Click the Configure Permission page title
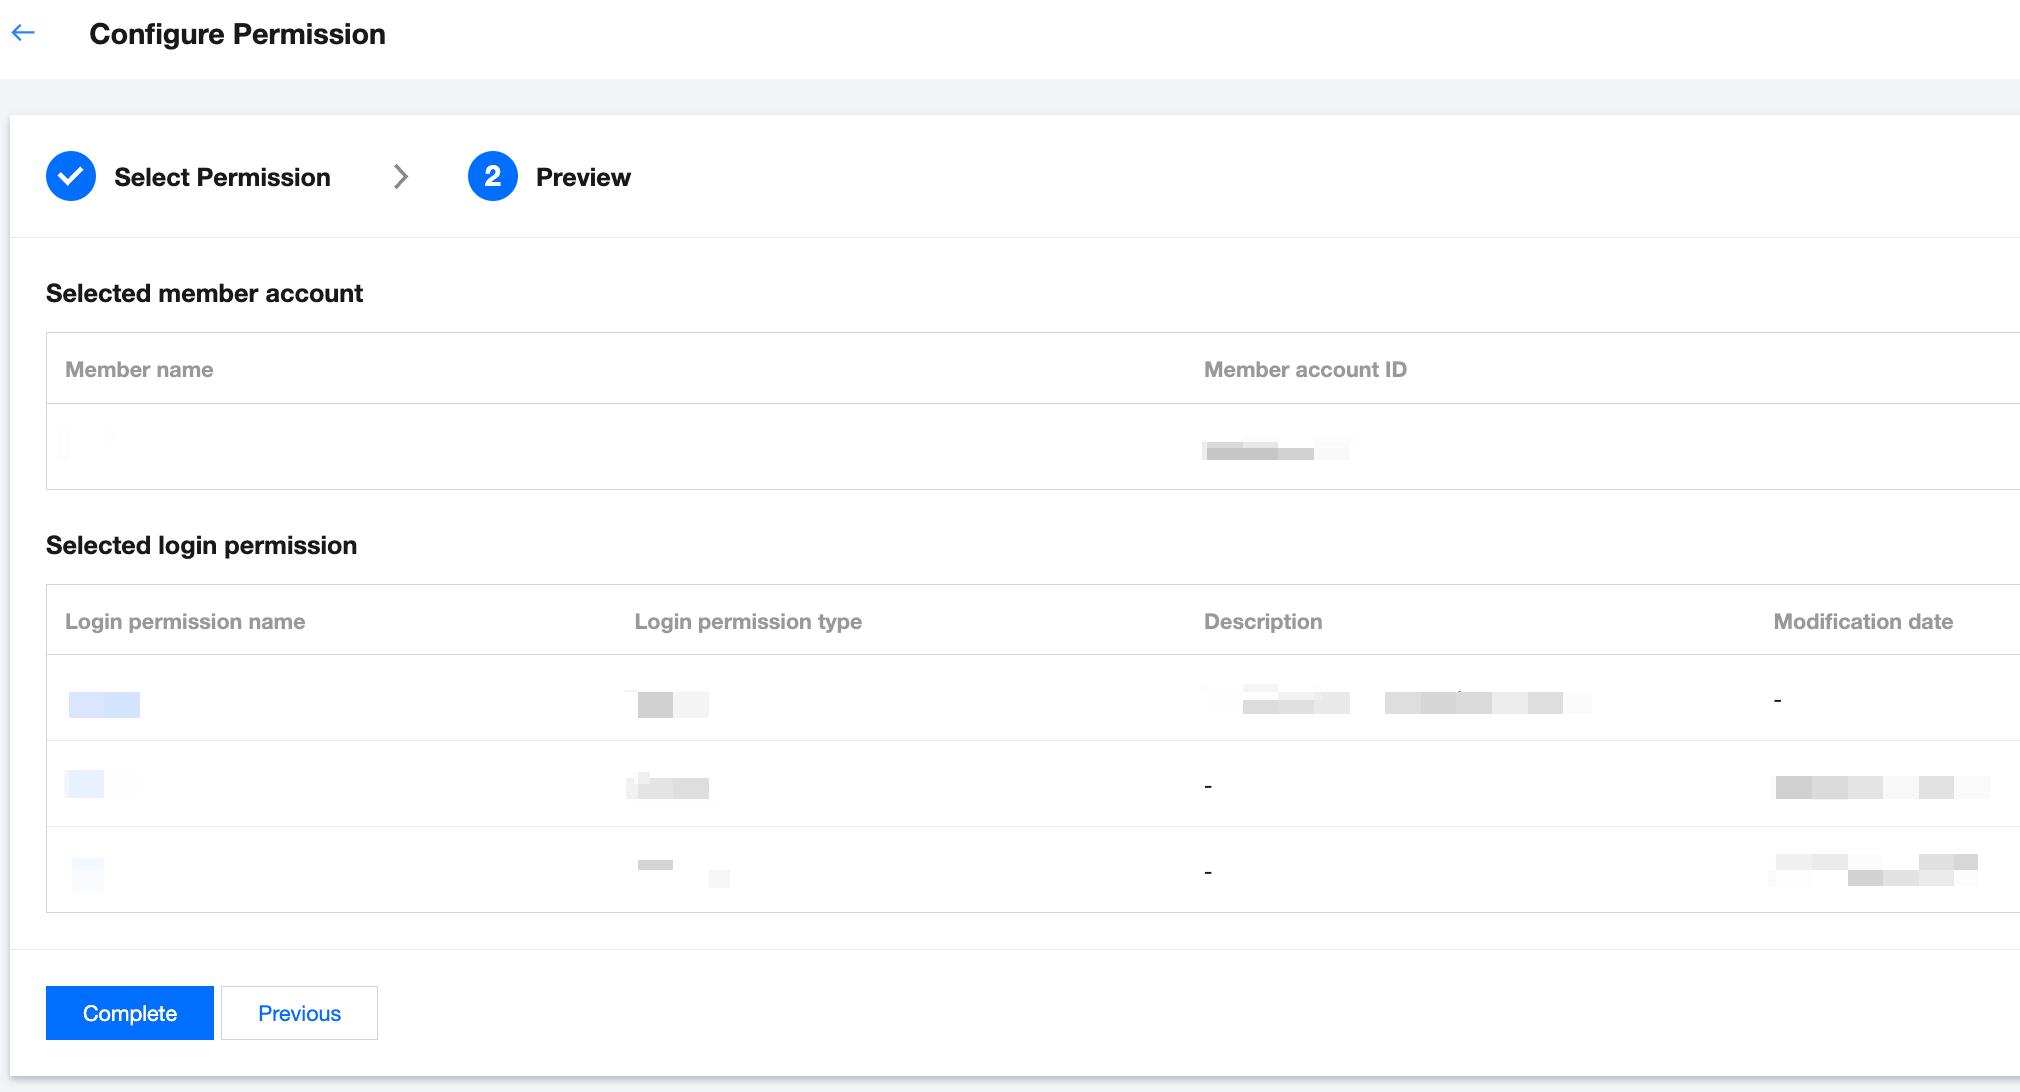This screenshot has height=1092, width=2020. [x=237, y=34]
